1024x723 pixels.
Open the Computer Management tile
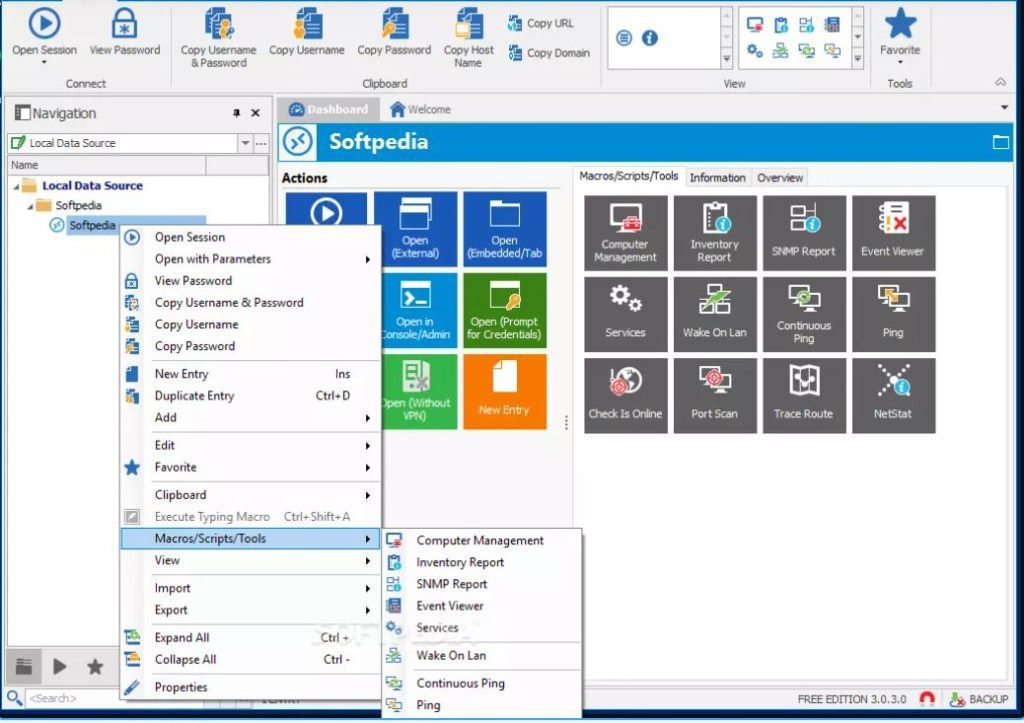coord(625,233)
